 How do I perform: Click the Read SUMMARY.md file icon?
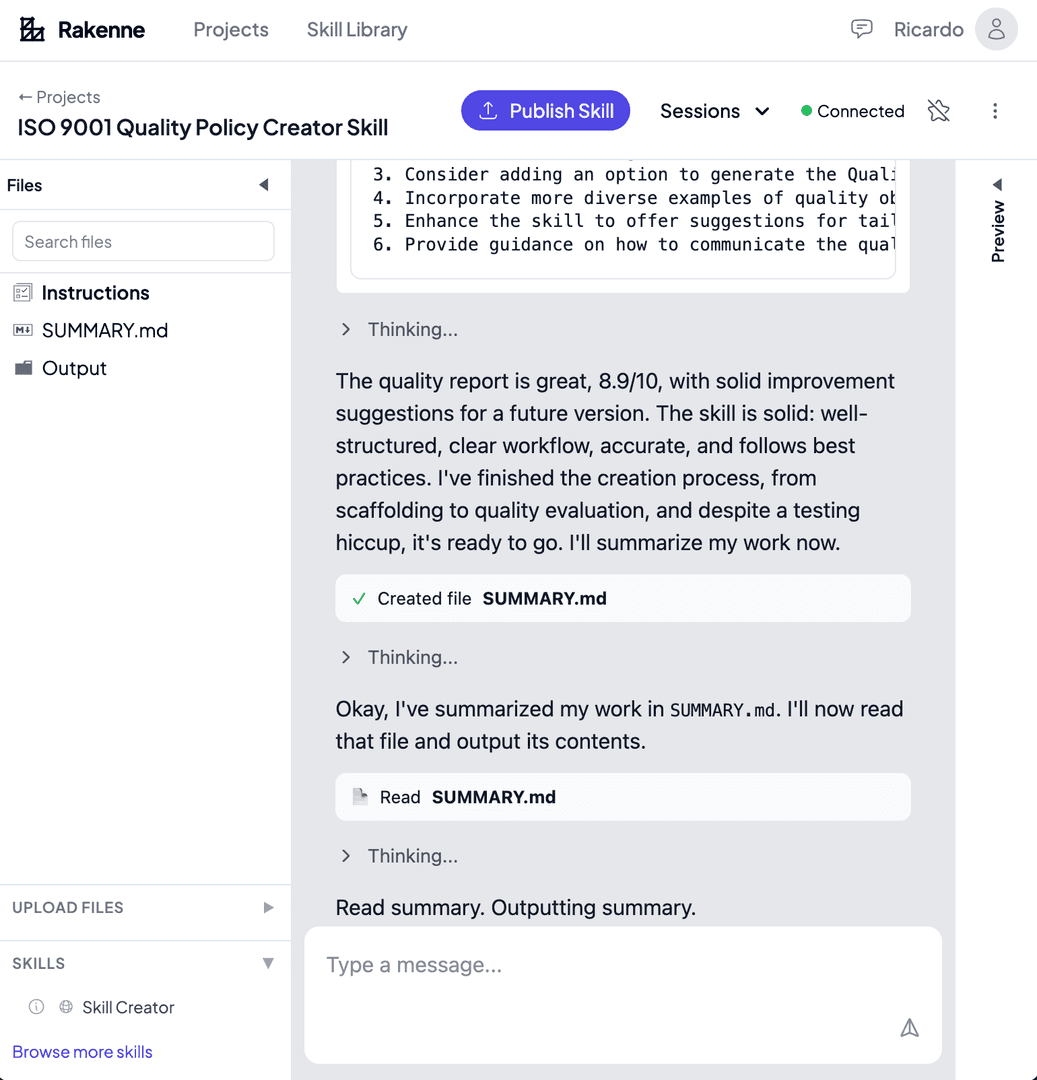coord(359,796)
